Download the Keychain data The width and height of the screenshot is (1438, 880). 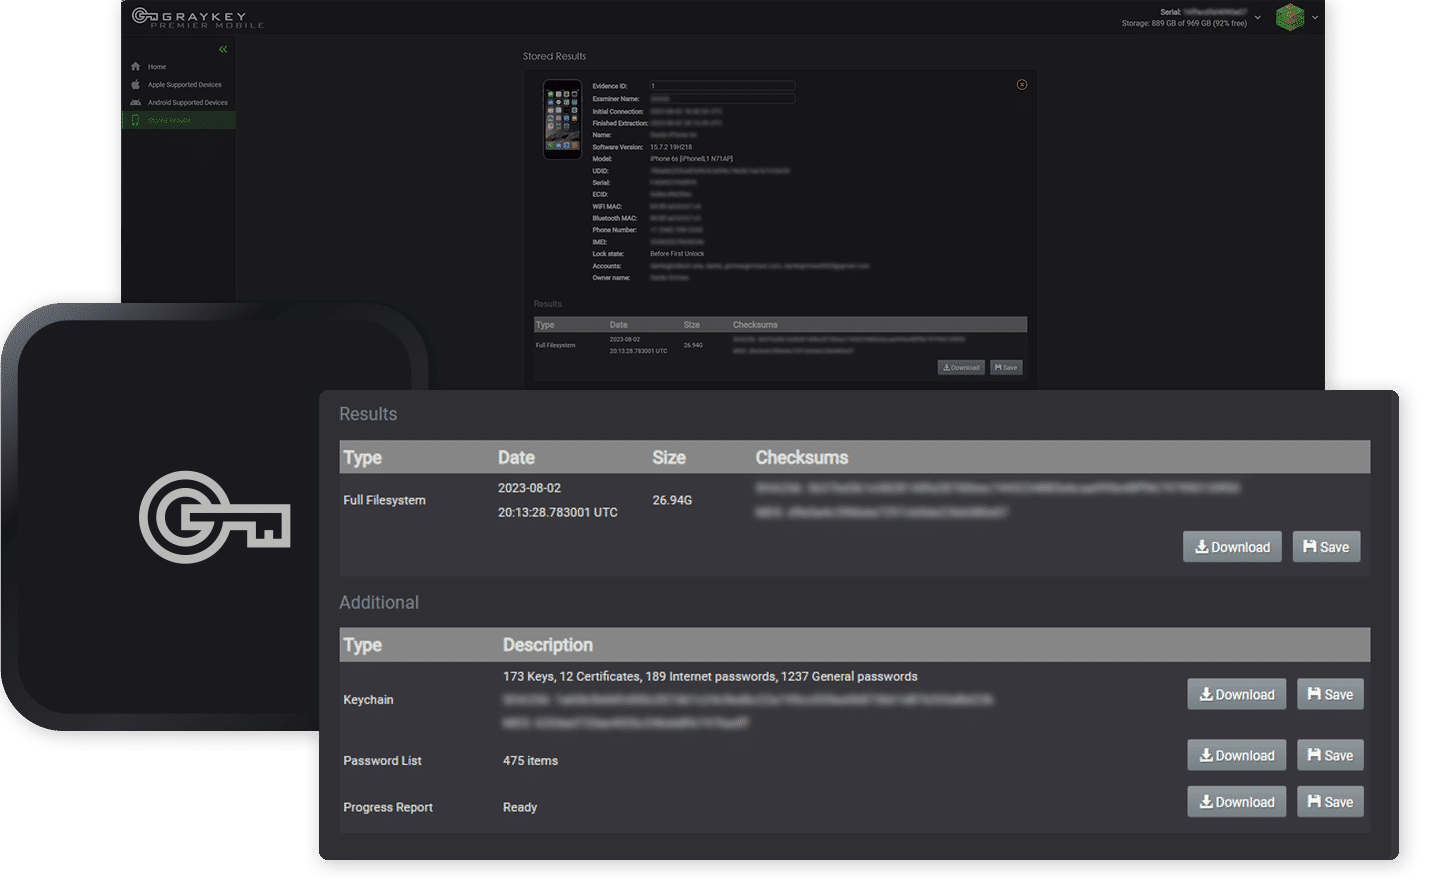point(1237,695)
